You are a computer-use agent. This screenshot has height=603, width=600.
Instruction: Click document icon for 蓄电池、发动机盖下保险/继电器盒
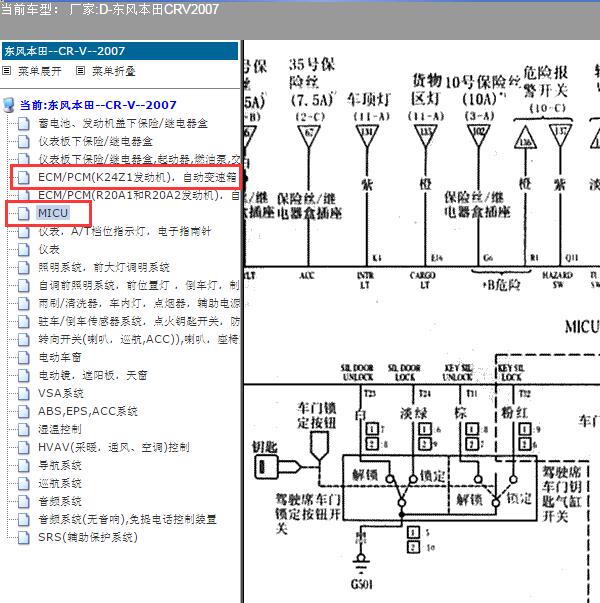click(23, 123)
